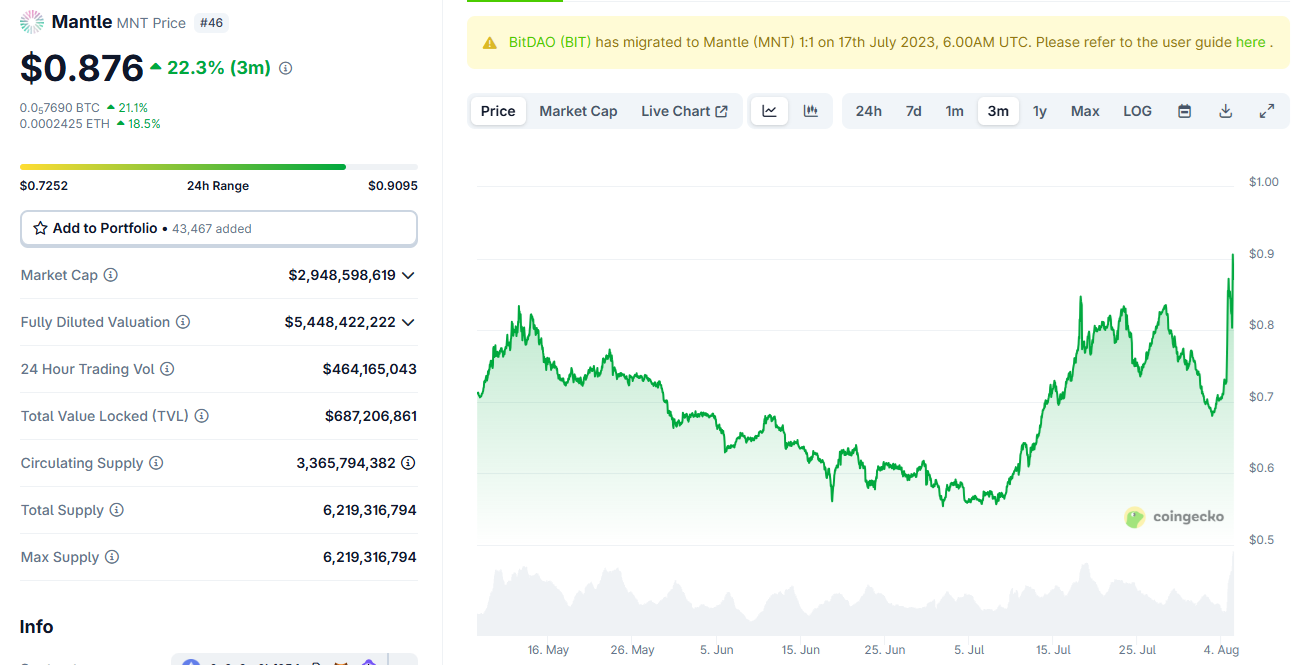The height and width of the screenshot is (665, 1292).
Task: Open the BitDAO (BIT) link
Action: click(550, 43)
